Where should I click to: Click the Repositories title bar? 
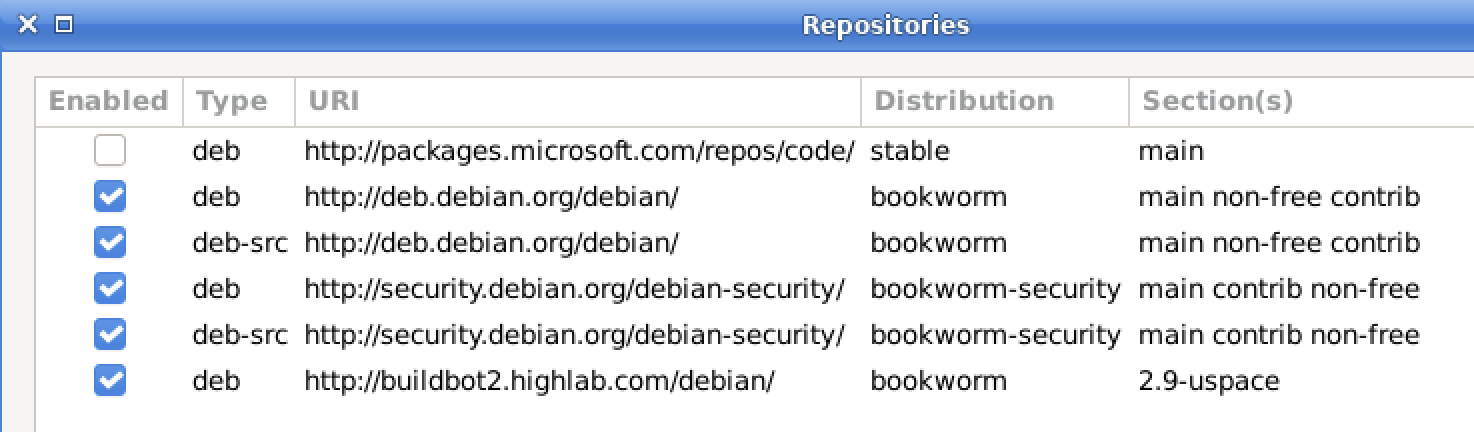tap(886, 25)
